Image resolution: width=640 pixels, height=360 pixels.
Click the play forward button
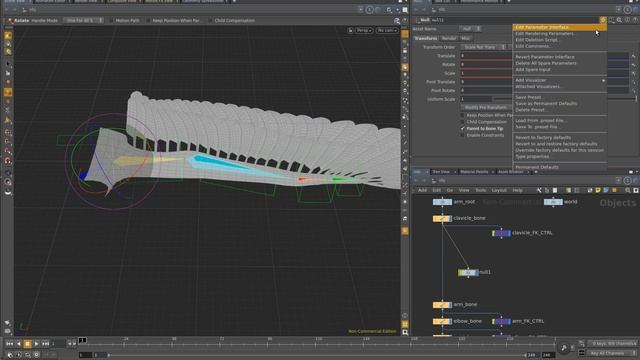[x=36, y=344]
